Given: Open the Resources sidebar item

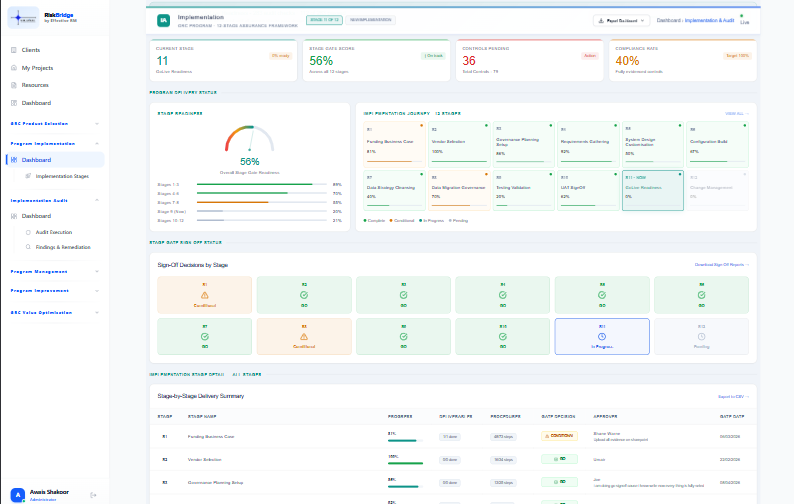Looking at the screenshot, I should (x=34, y=85).
